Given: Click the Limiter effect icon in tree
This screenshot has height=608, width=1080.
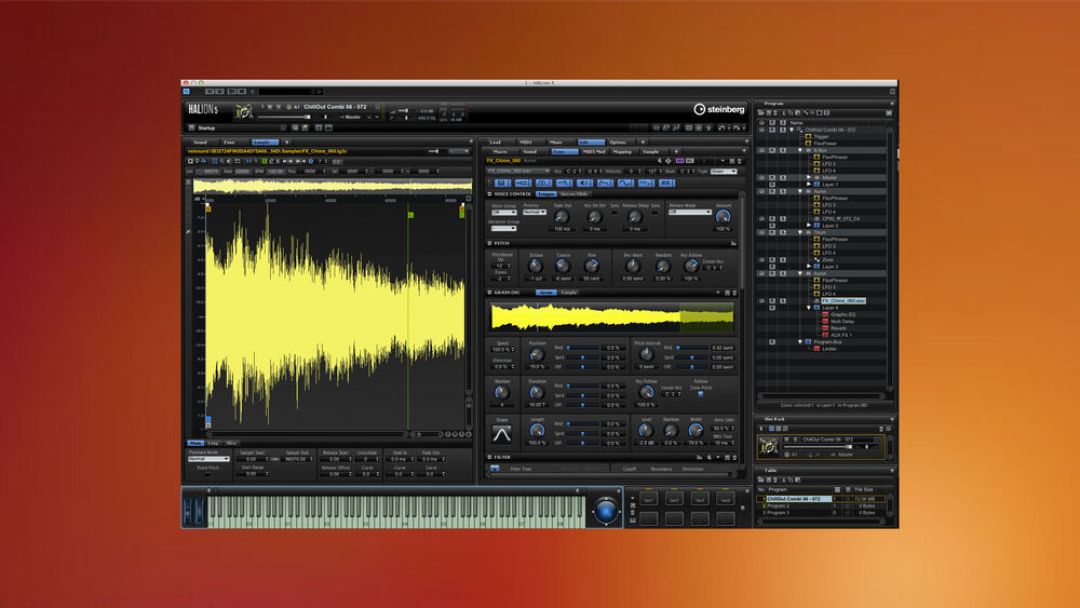Looking at the screenshot, I should (x=817, y=348).
